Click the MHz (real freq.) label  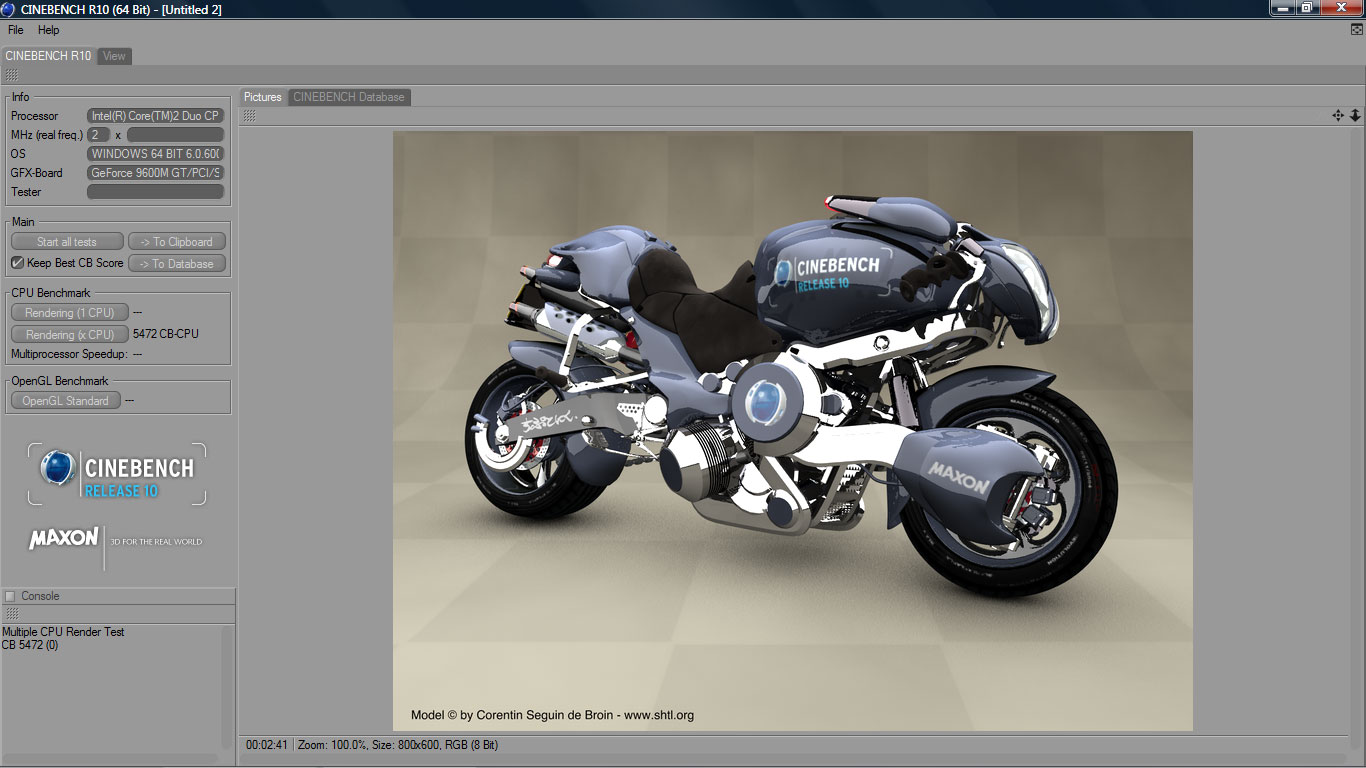47,135
